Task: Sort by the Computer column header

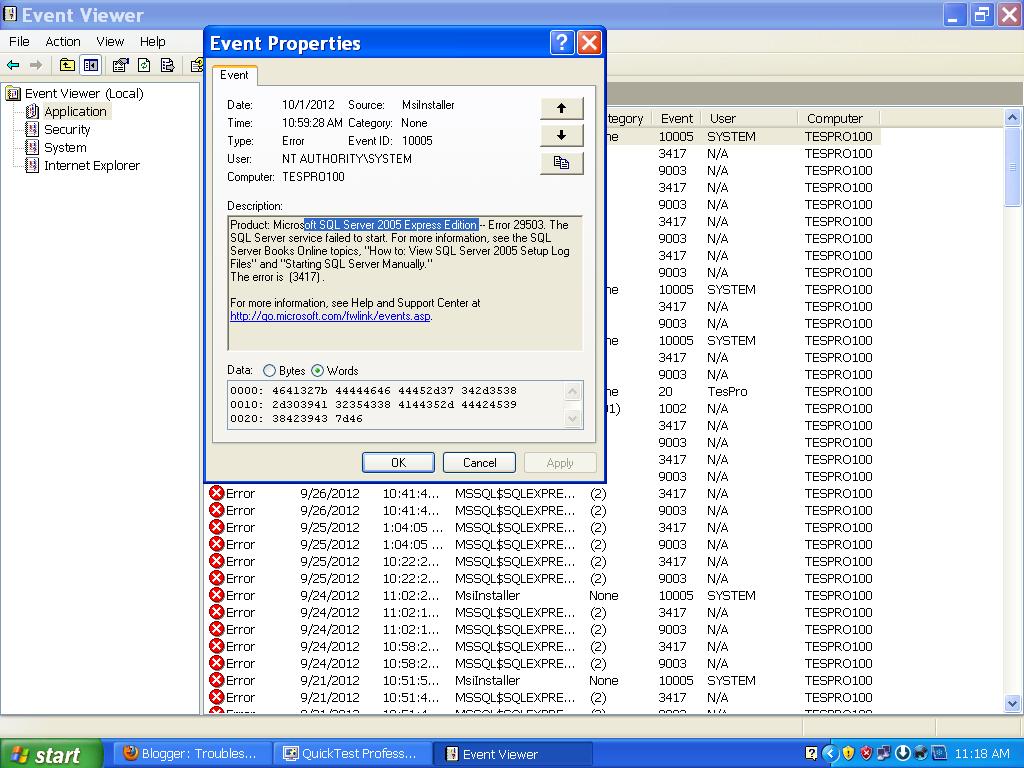Action: pyautogui.click(x=839, y=118)
